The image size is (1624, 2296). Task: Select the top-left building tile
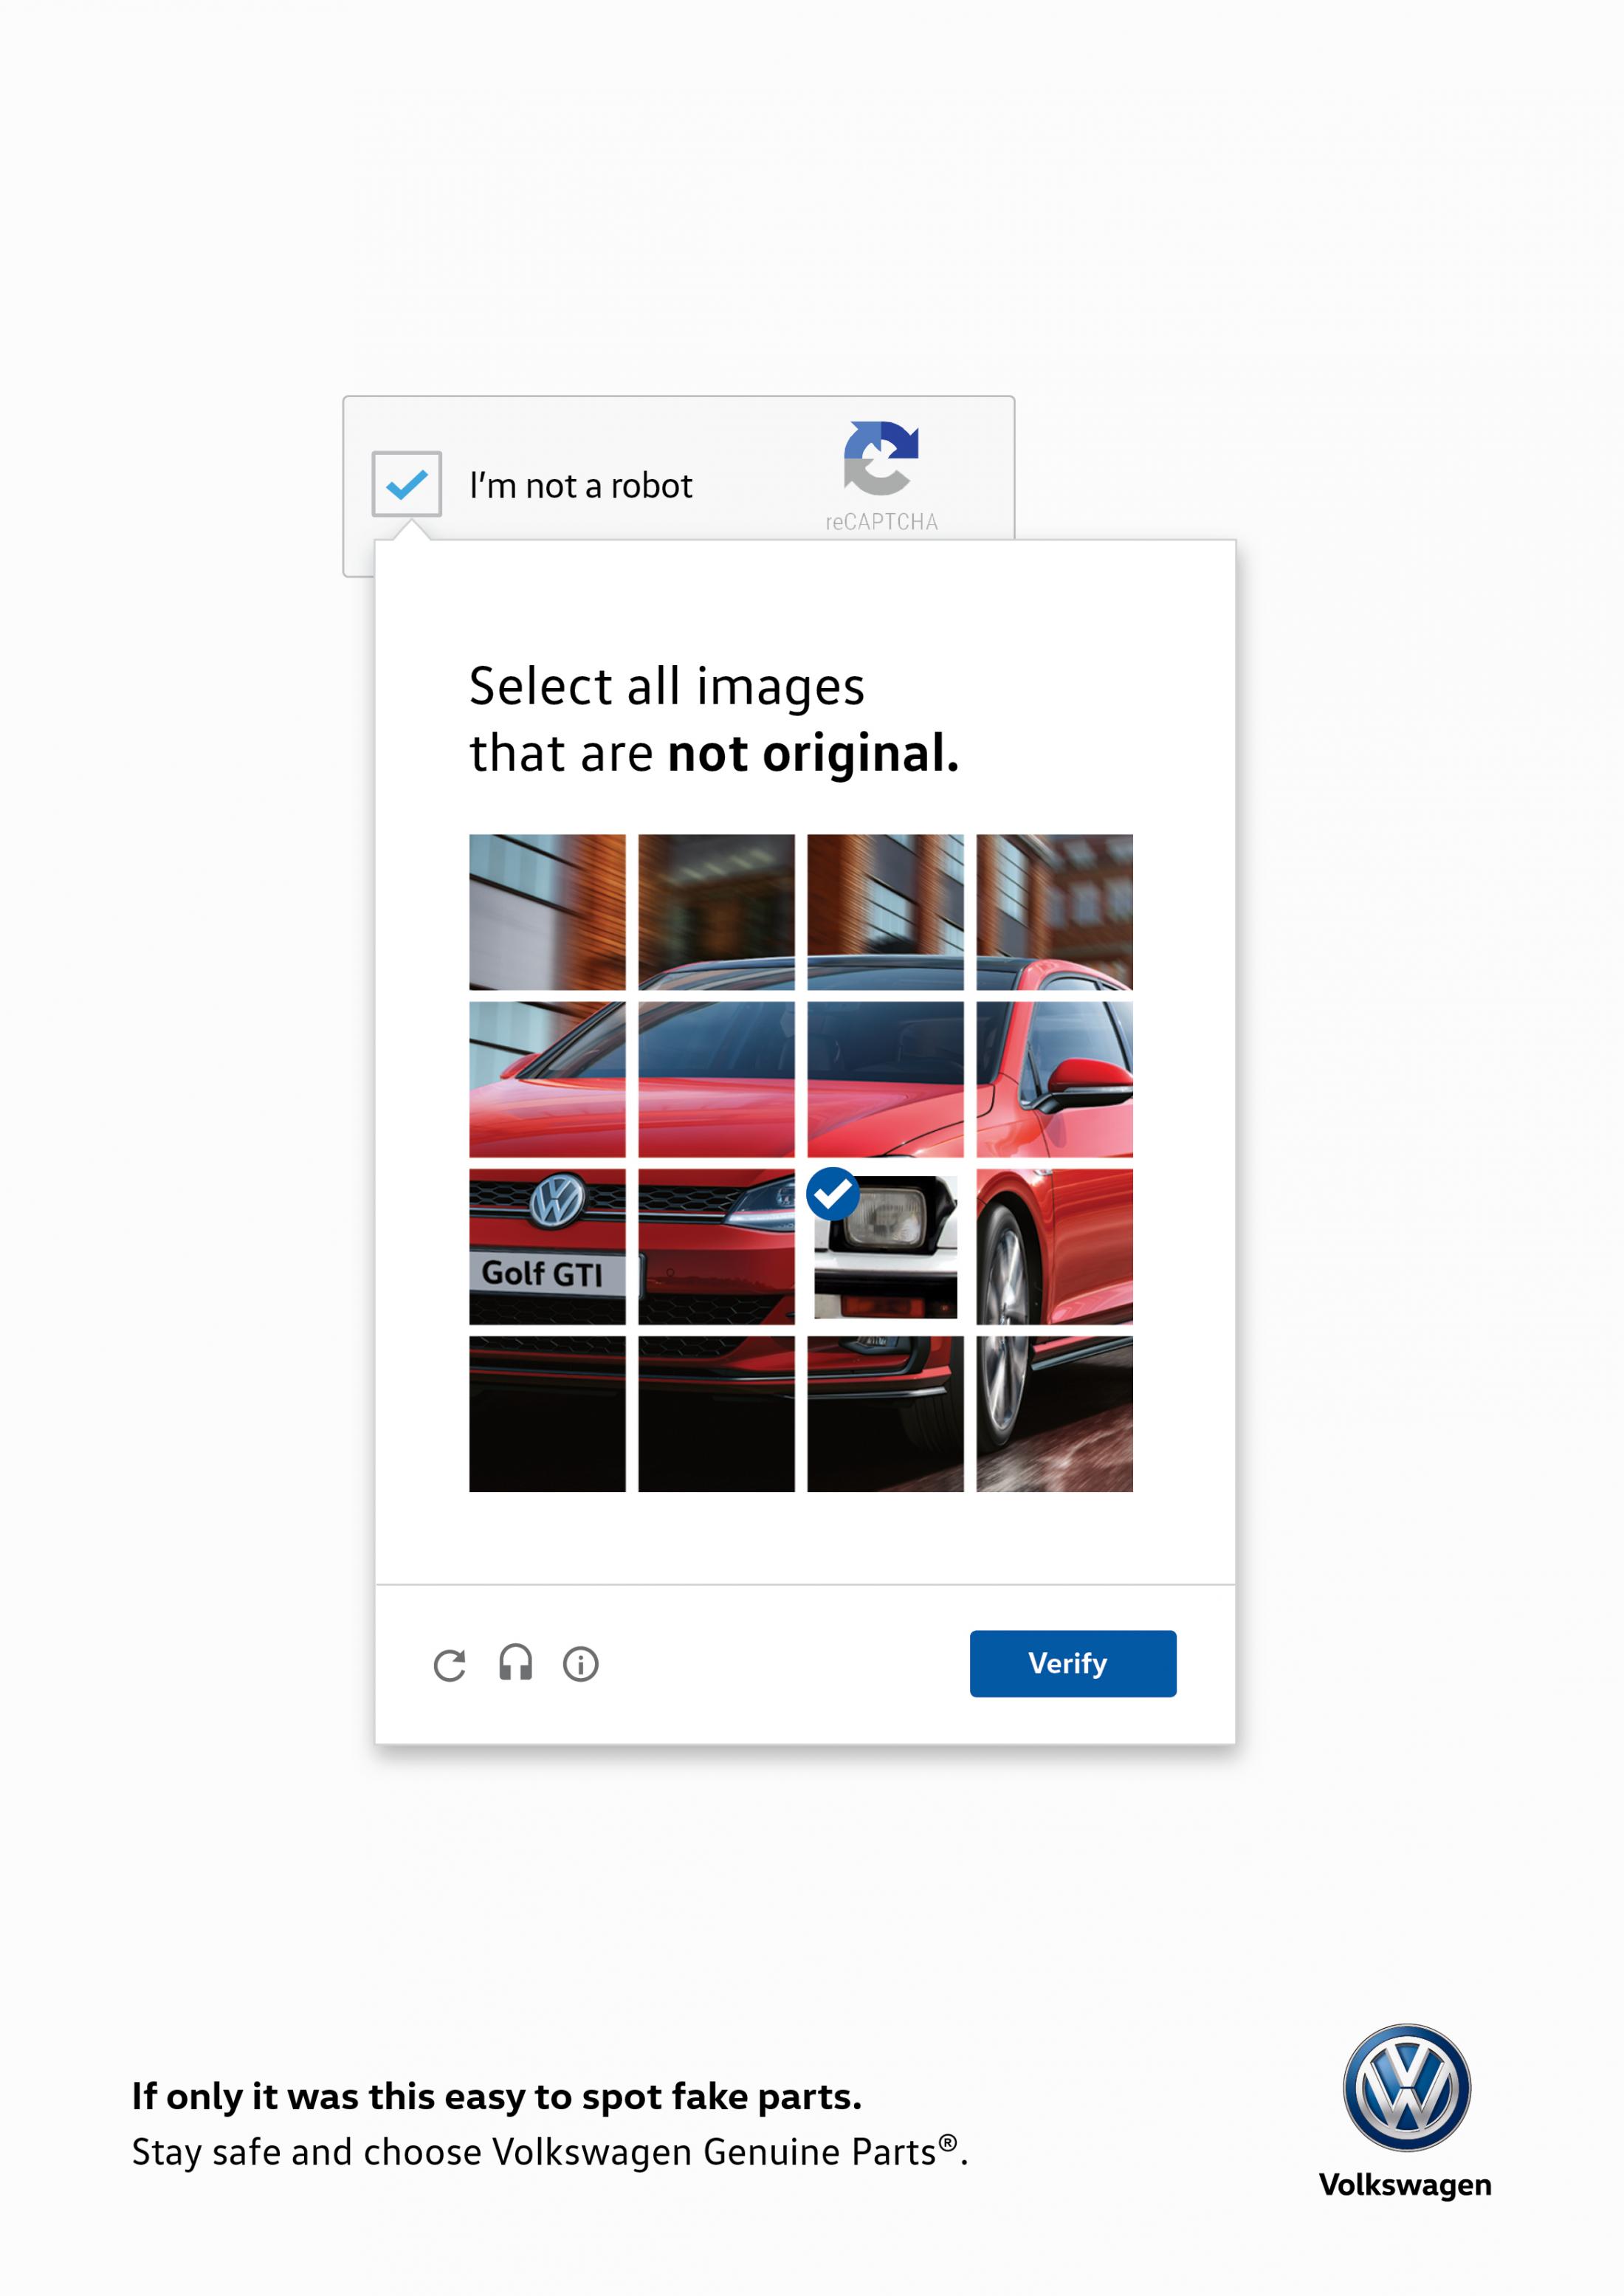pyautogui.click(x=547, y=912)
